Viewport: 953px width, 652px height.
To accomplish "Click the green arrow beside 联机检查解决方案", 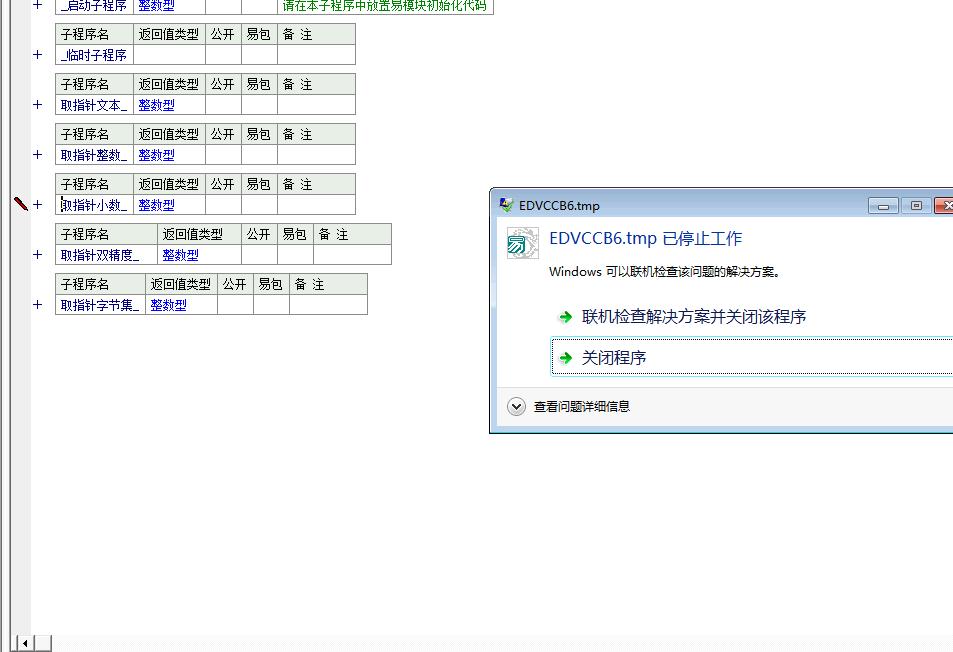I will 566,317.
